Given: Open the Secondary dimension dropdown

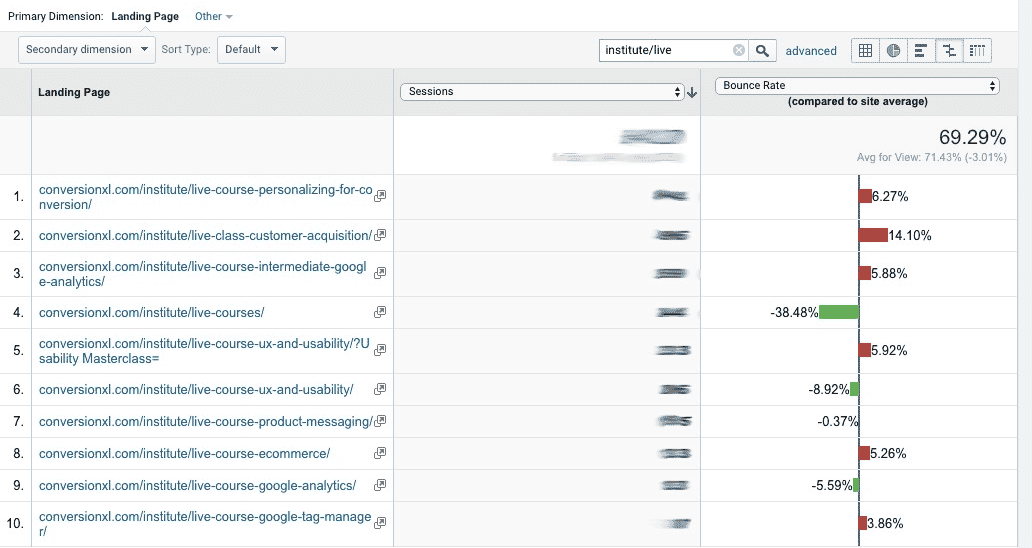Looking at the screenshot, I should pos(87,50).
